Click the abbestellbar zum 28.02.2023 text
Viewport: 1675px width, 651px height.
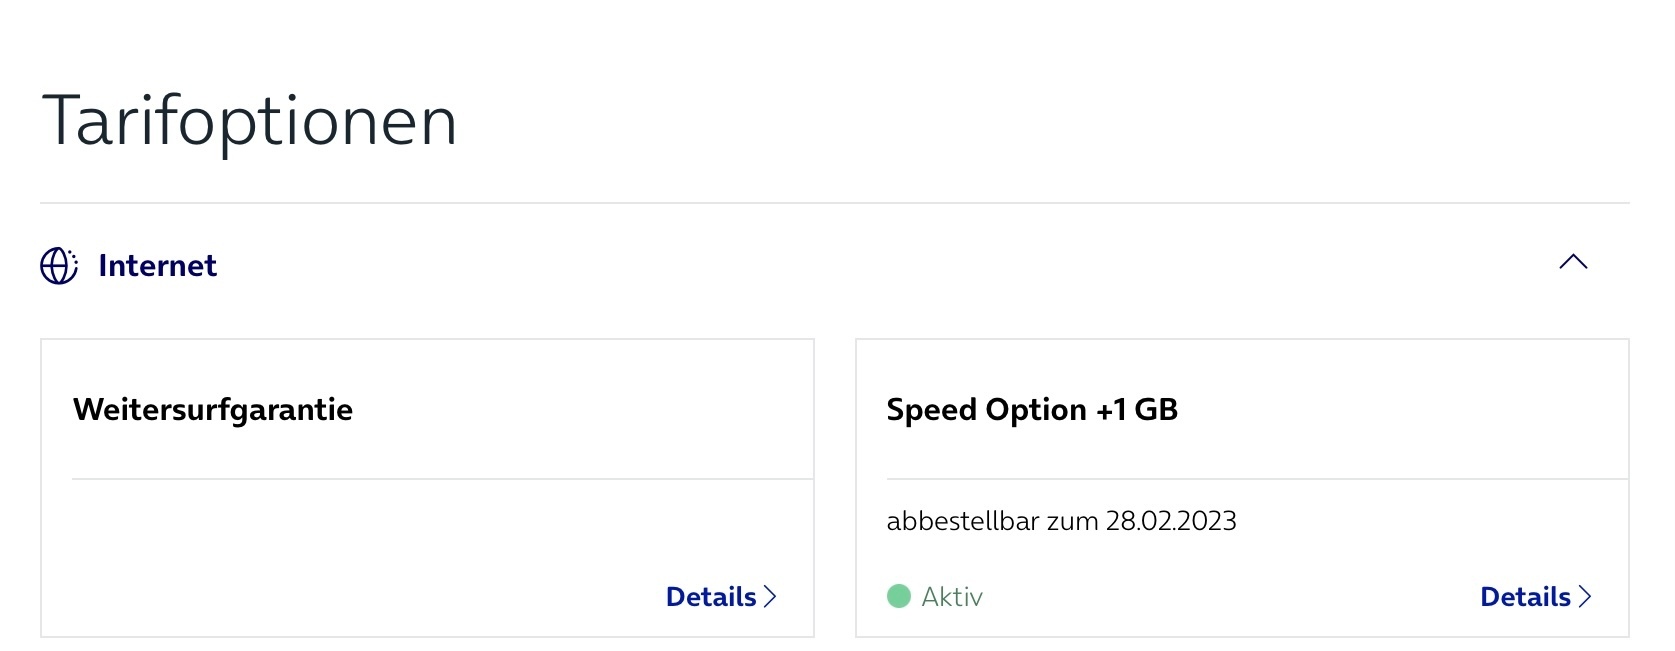pos(1061,521)
